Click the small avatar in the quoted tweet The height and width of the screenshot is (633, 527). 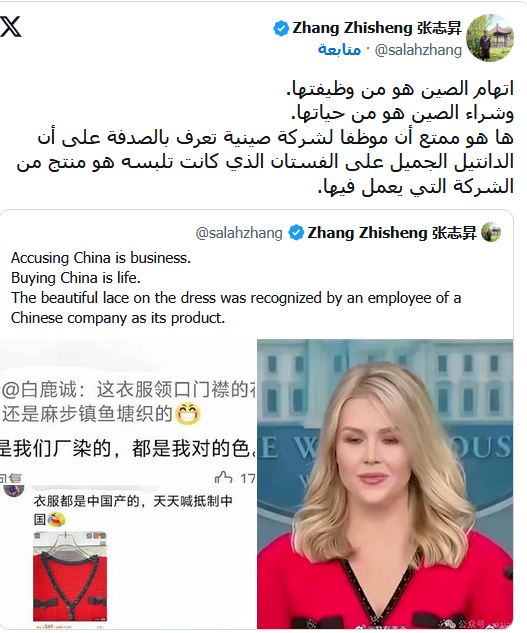pyautogui.click(x=491, y=233)
